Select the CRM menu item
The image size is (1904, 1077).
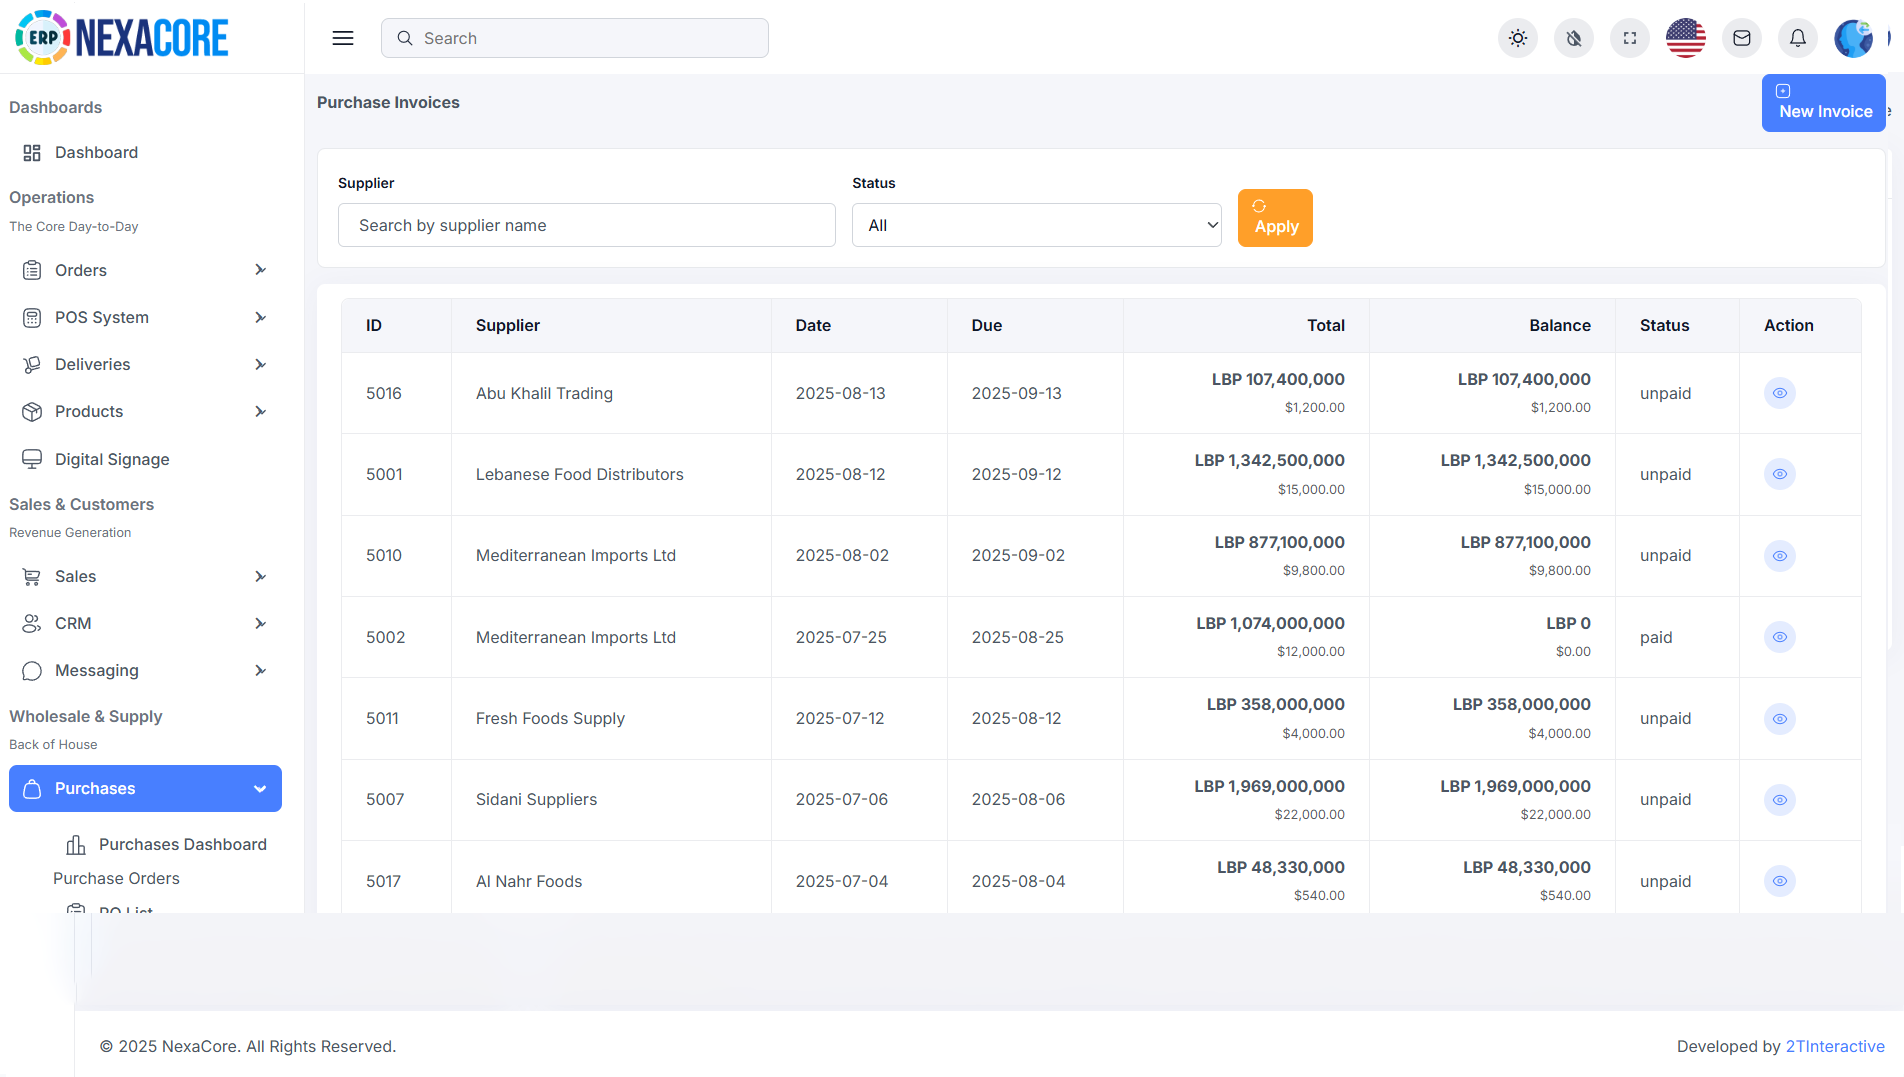pyautogui.click(x=74, y=623)
